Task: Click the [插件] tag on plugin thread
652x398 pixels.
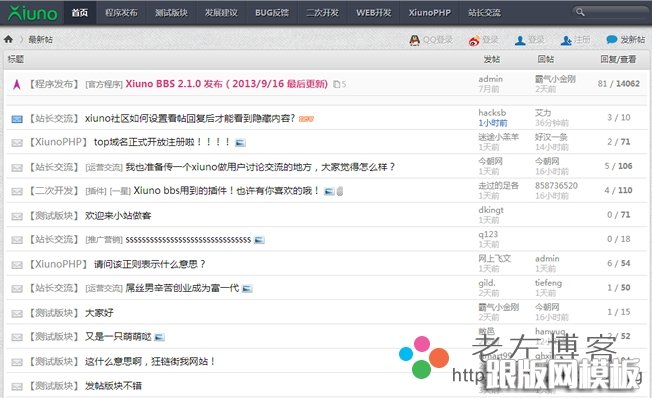Action: point(96,191)
